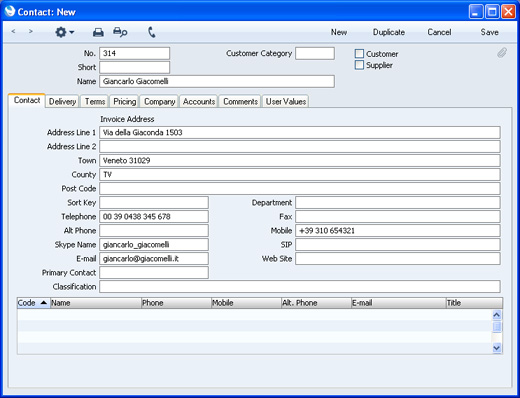The width and height of the screenshot is (520, 398).
Task: Switch to the Delivery tab
Action: (x=62, y=101)
